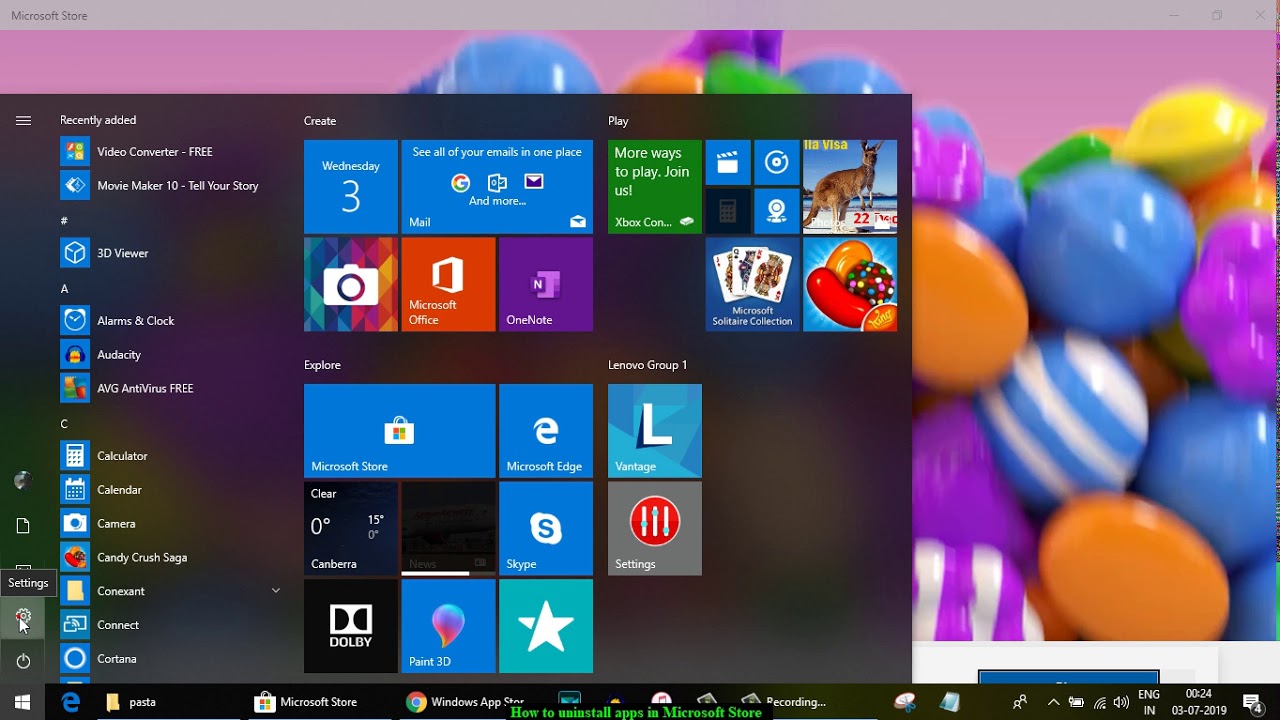Open the Power options button
The width and height of the screenshot is (1280, 720).
(x=23, y=661)
